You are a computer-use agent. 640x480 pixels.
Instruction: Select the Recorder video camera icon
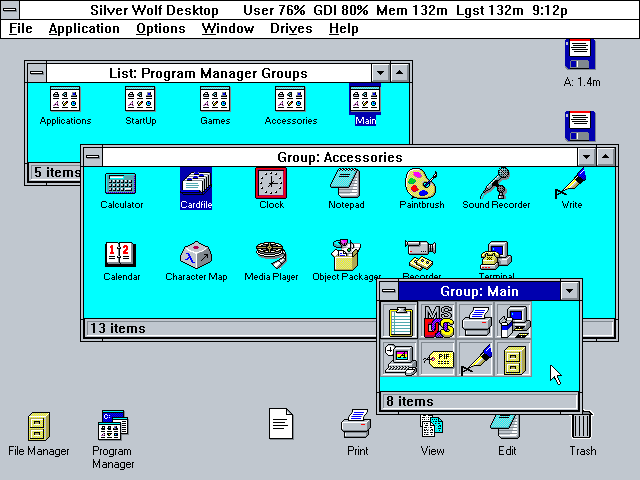coord(421,255)
